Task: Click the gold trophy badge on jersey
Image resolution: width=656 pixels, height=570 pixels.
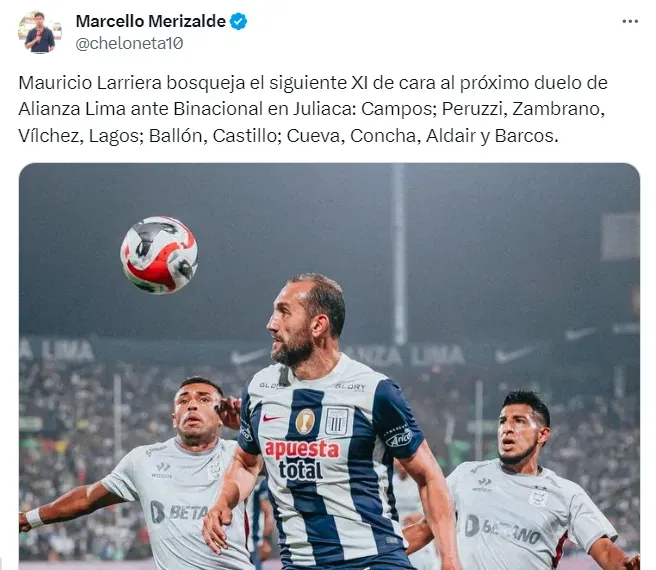Action: 305,421
